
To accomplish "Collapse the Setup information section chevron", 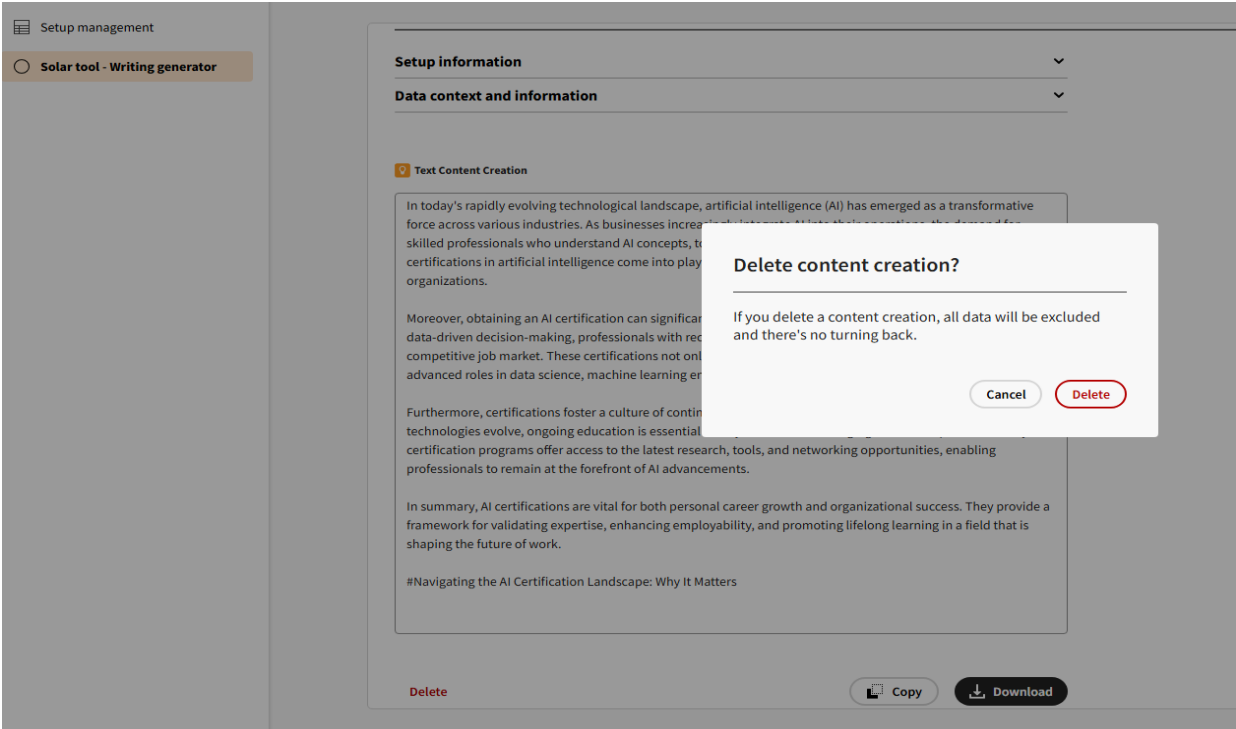I will pos(1058,61).
